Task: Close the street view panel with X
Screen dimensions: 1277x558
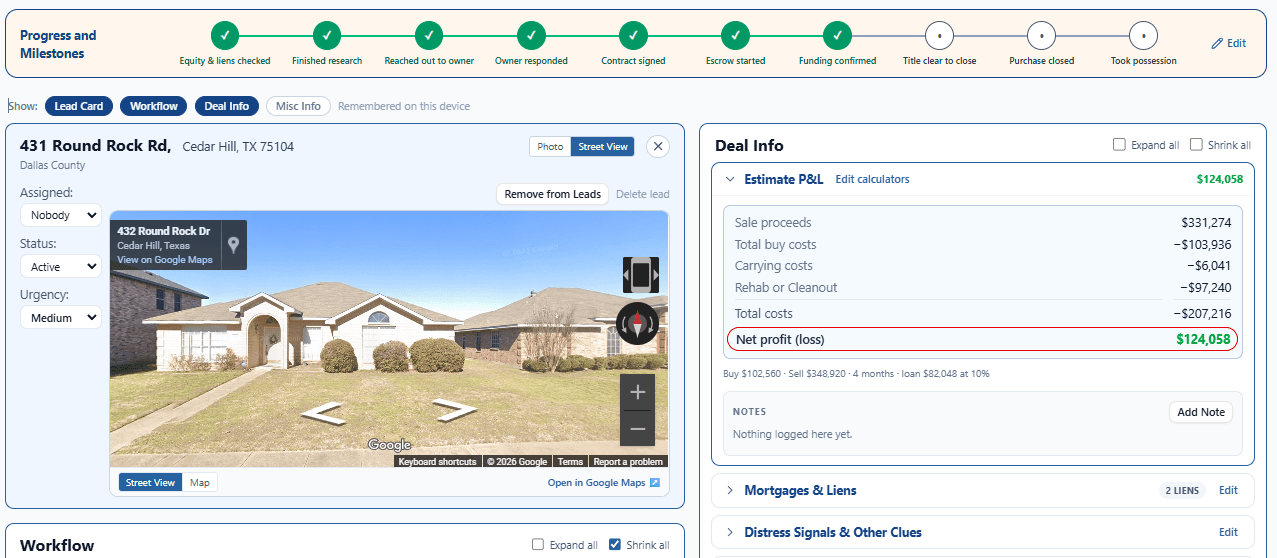Action: click(658, 146)
